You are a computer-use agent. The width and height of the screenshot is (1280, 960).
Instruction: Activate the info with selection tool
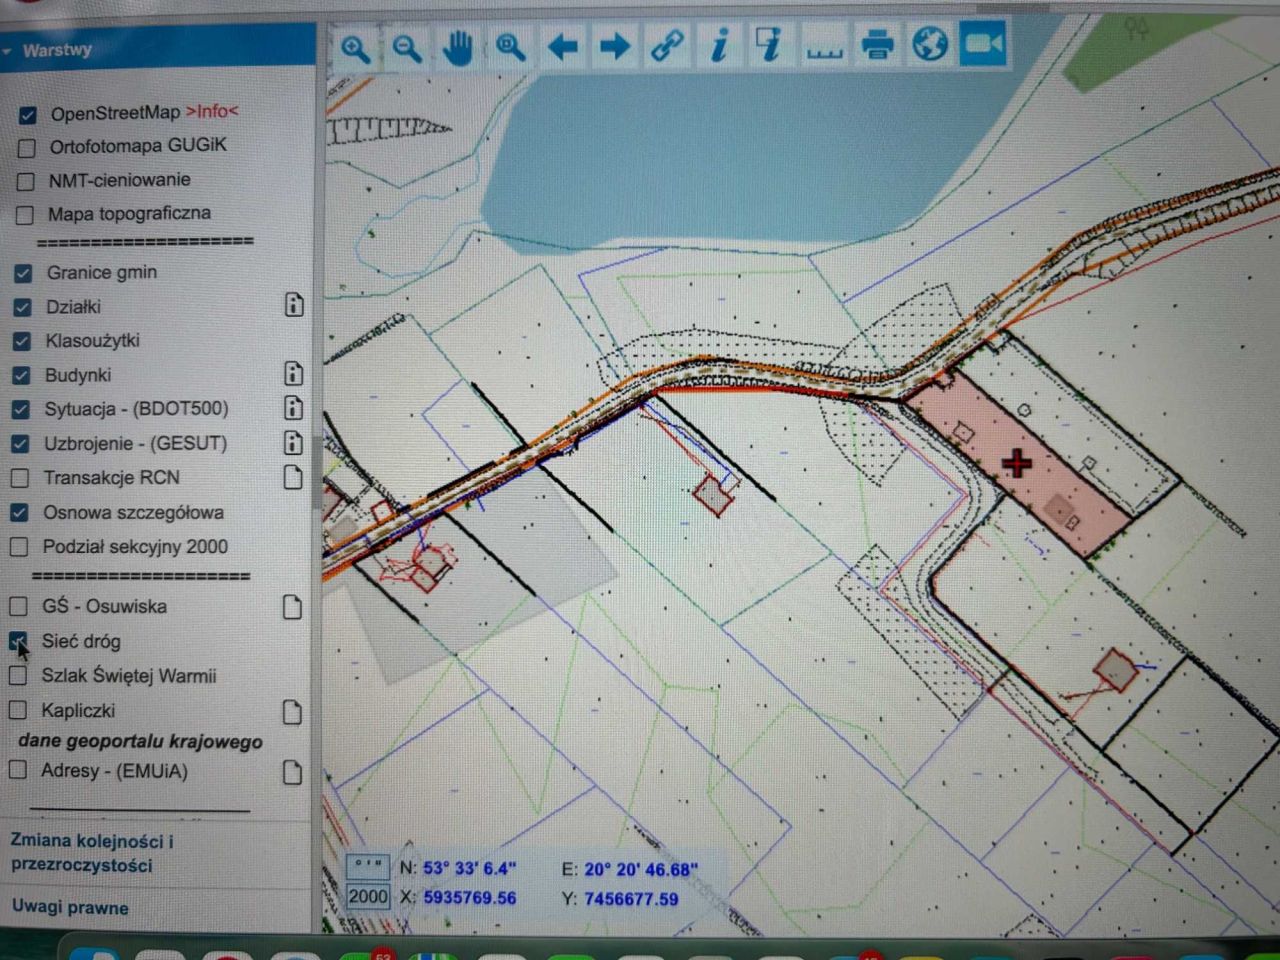pos(770,45)
